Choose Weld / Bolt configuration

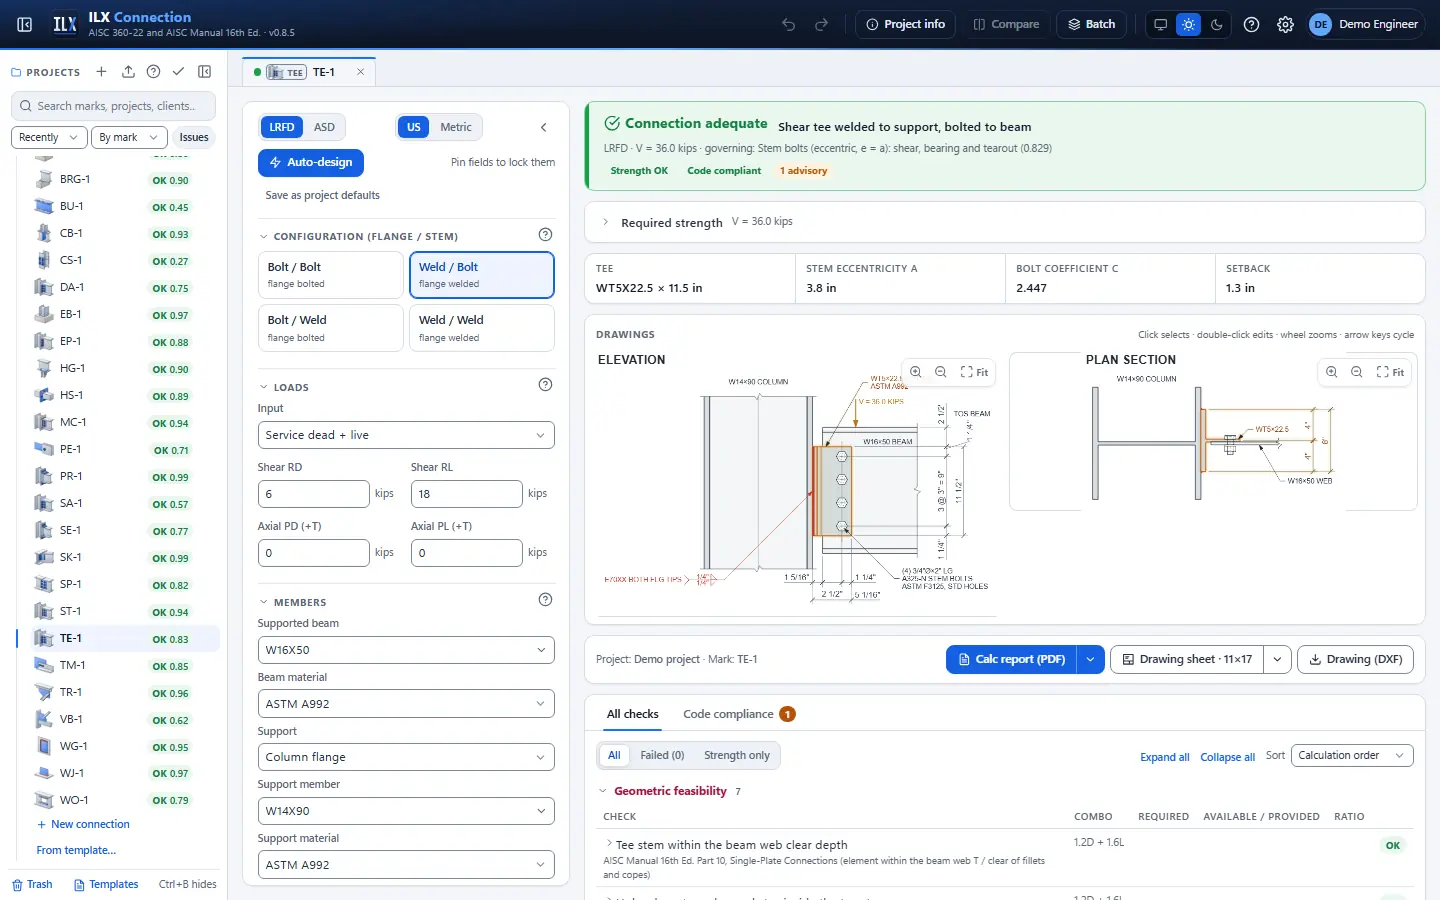[x=482, y=275]
